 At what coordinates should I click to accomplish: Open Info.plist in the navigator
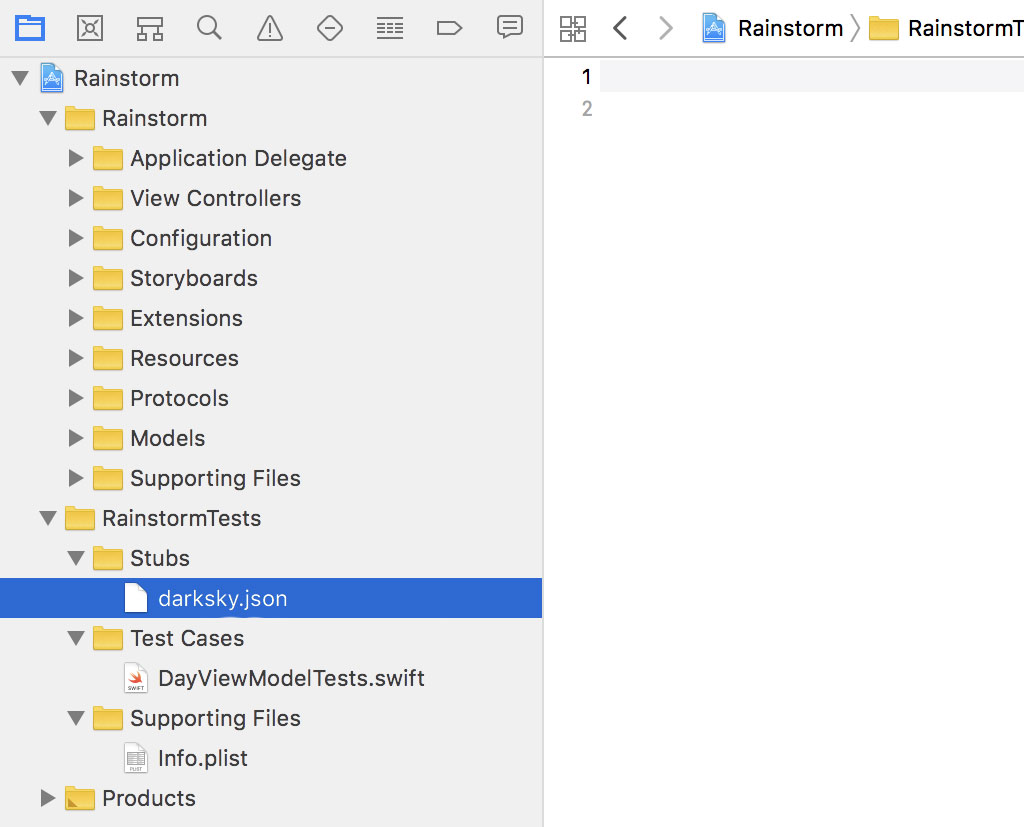click(202, 758)
